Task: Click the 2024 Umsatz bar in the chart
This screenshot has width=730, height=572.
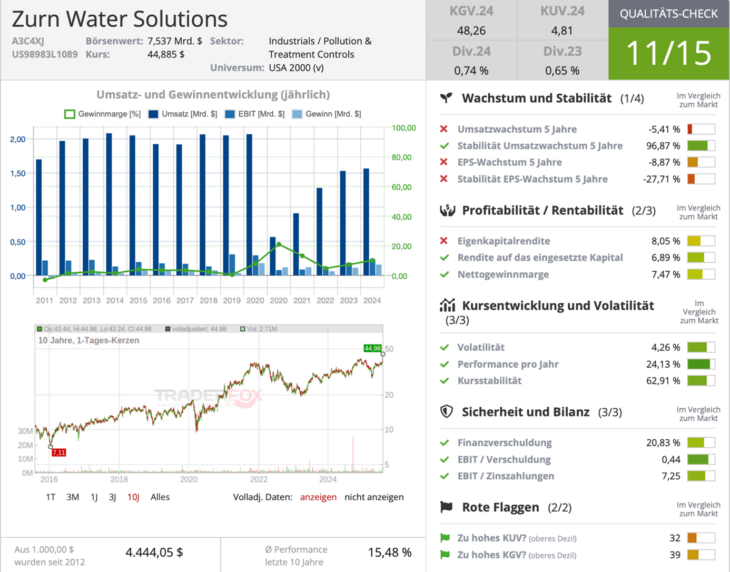Action: coord(366,222)
